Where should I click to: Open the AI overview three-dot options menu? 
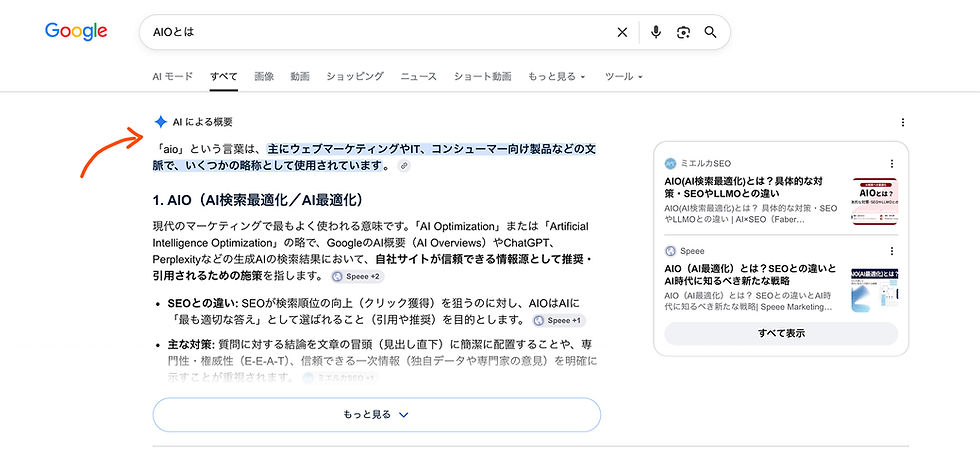coord(902,123)
